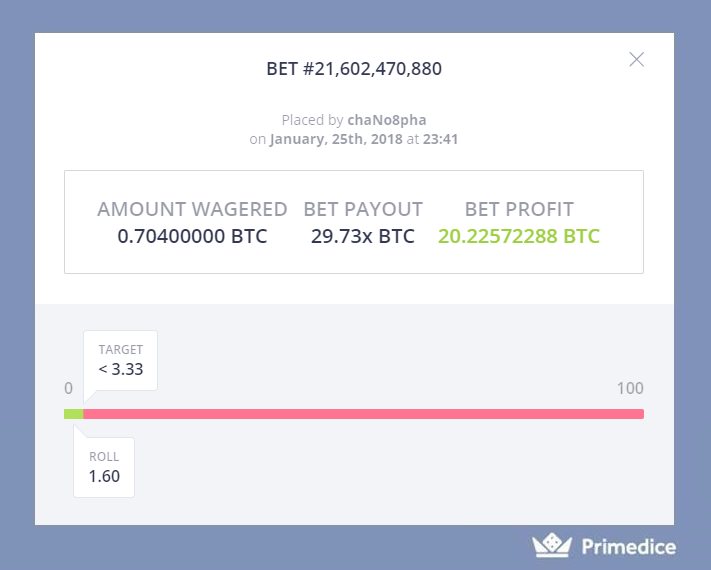Select the bet profit 20.22572288 BTC value
The image size is (711, 570).
point(519,236)
